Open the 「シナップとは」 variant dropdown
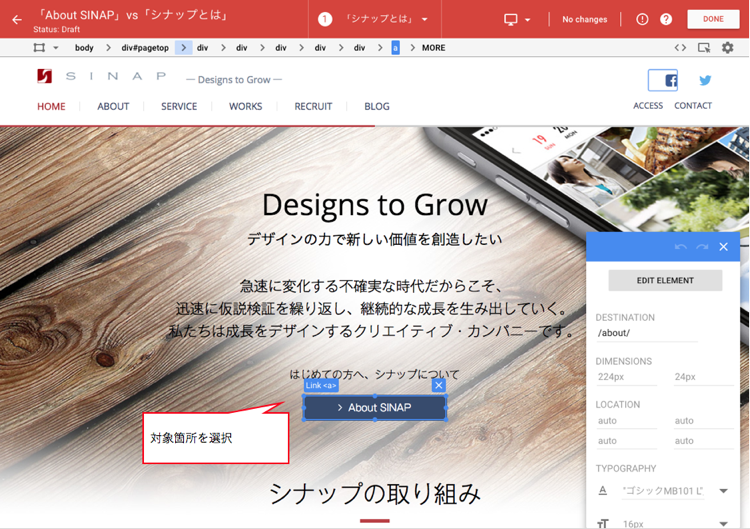Viewport: 750px width, 529px height. coord(386,19)
